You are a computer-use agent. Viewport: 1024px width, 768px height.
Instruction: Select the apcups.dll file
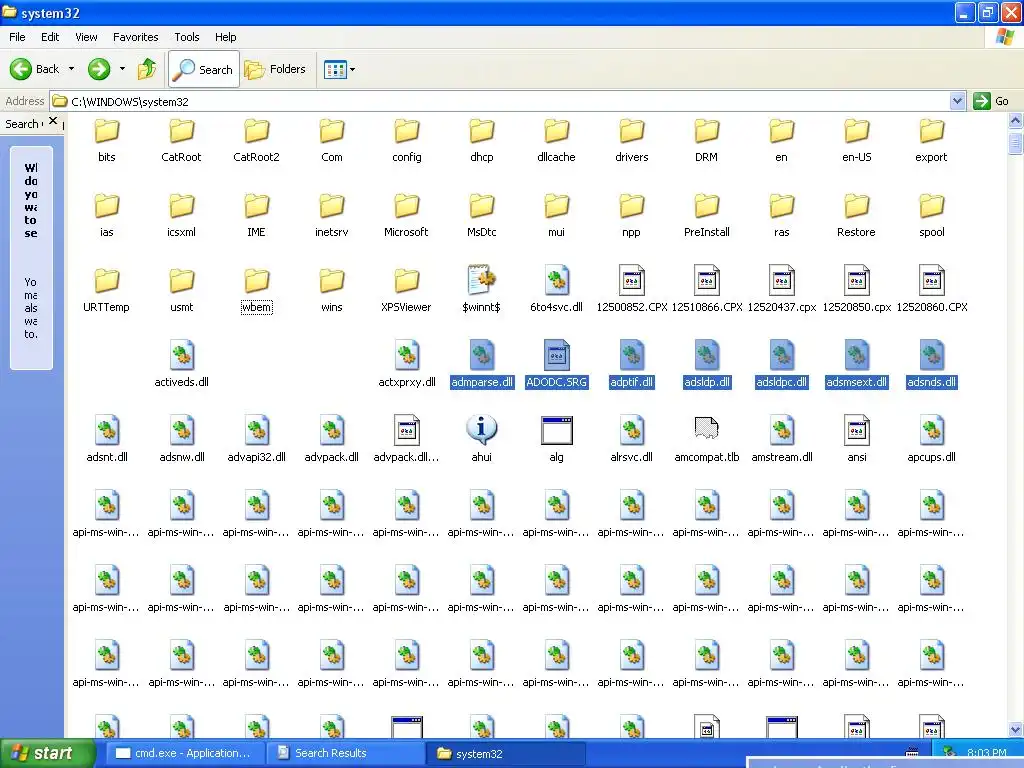(x=931, y=439)
